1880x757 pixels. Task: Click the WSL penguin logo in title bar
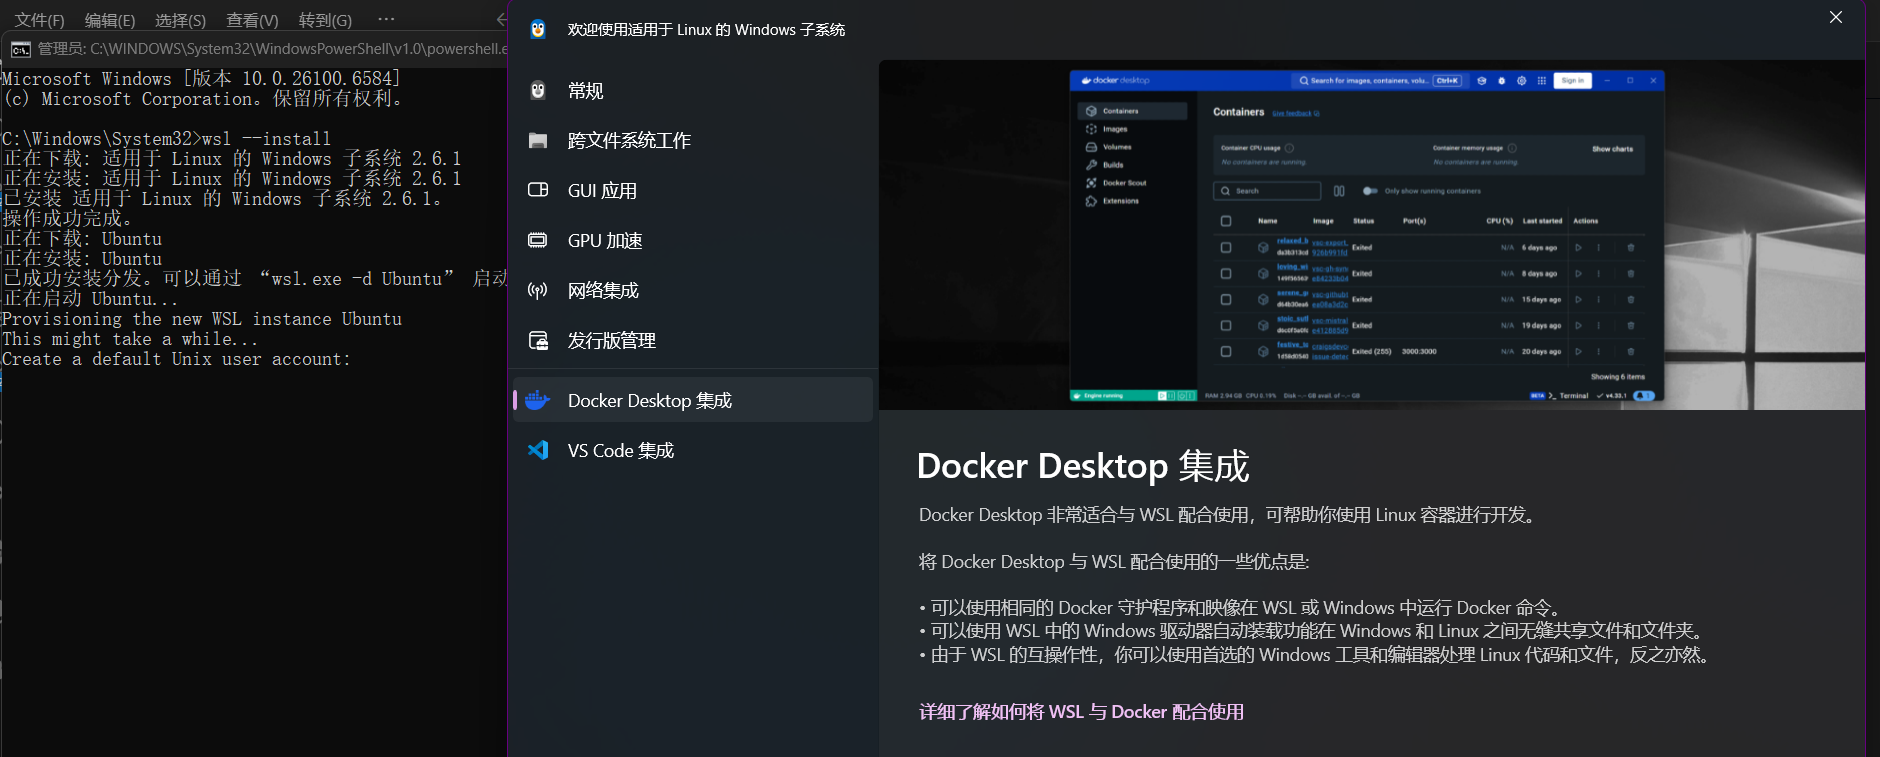coord(538,30)
